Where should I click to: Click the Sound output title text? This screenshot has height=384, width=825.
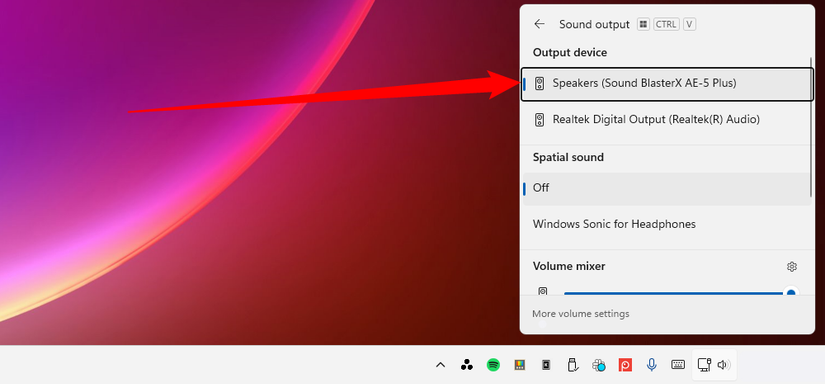pos(594,25)
